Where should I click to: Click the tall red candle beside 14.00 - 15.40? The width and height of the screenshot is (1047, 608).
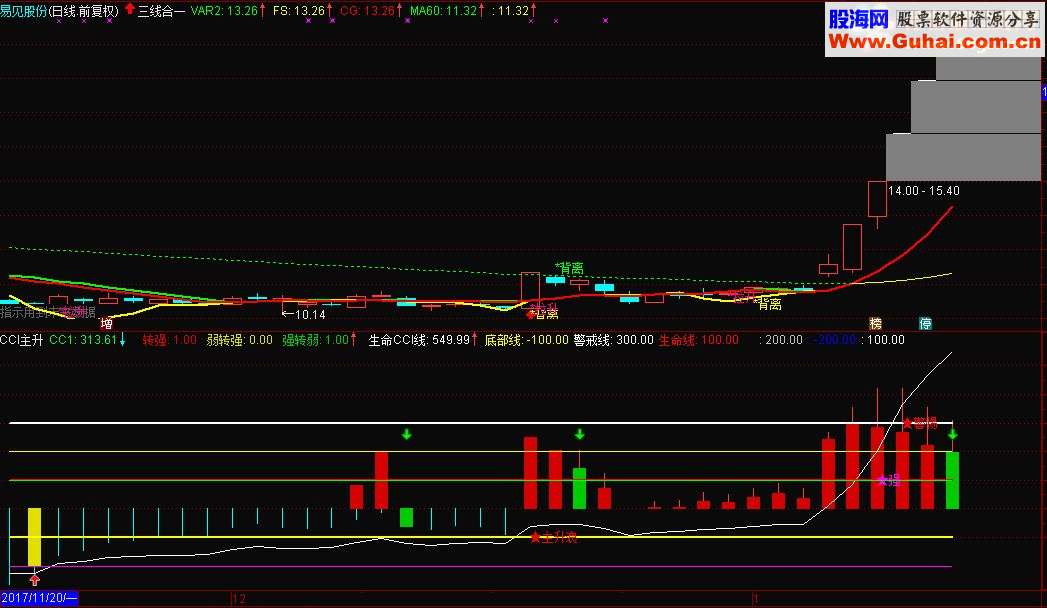(x=877, y=199)
